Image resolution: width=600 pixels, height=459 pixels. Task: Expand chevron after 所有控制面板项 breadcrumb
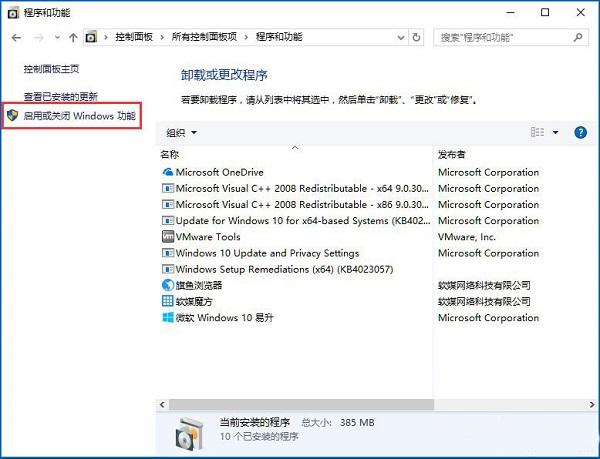tap(246, 37)
